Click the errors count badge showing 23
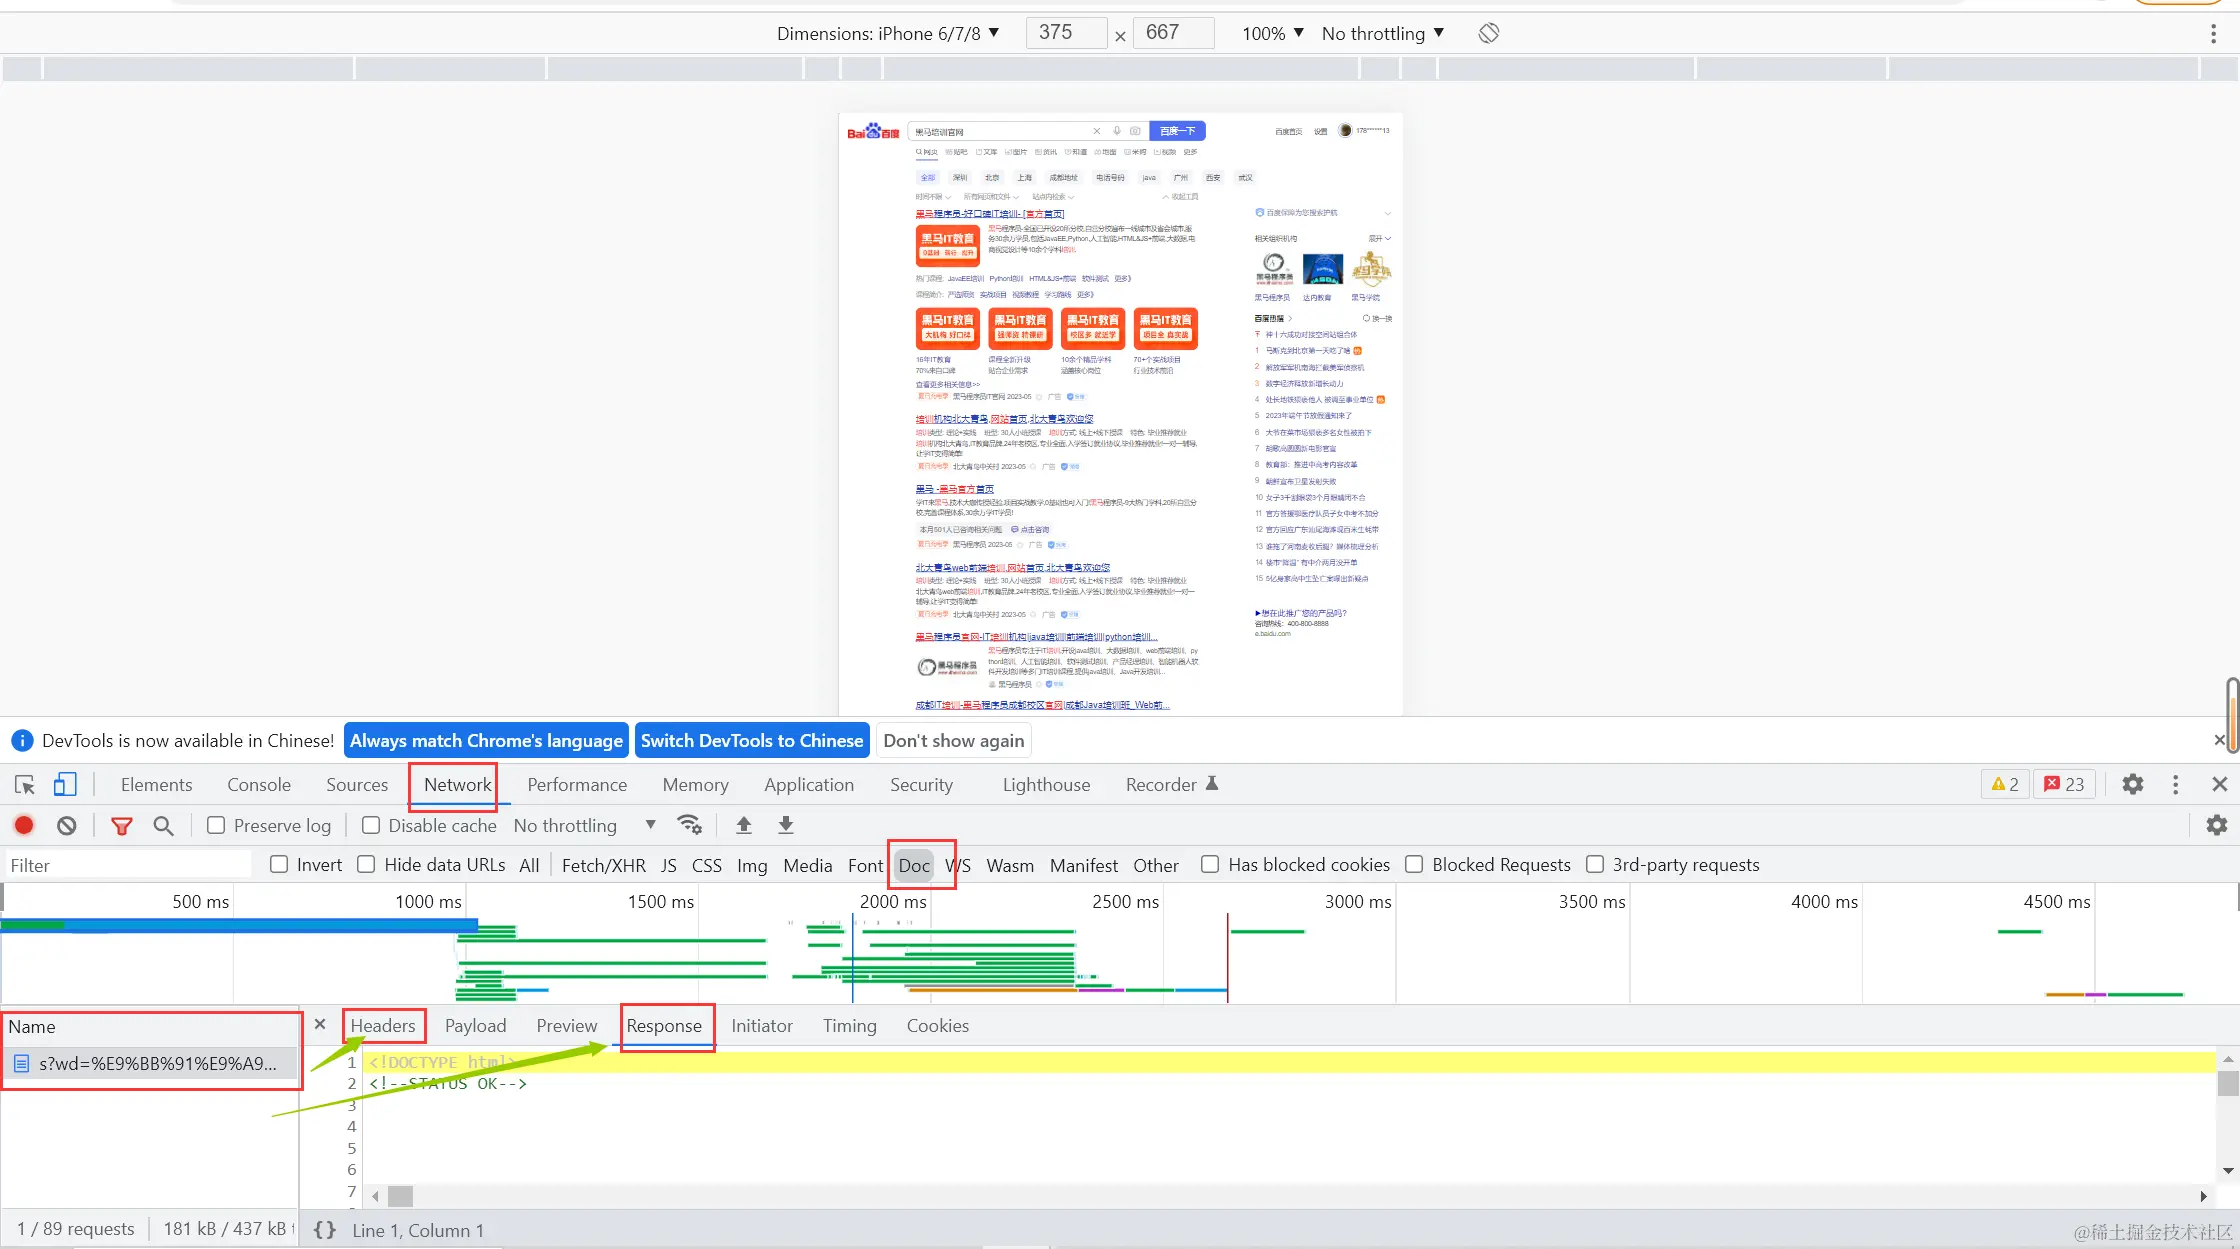 point(2065,785)
